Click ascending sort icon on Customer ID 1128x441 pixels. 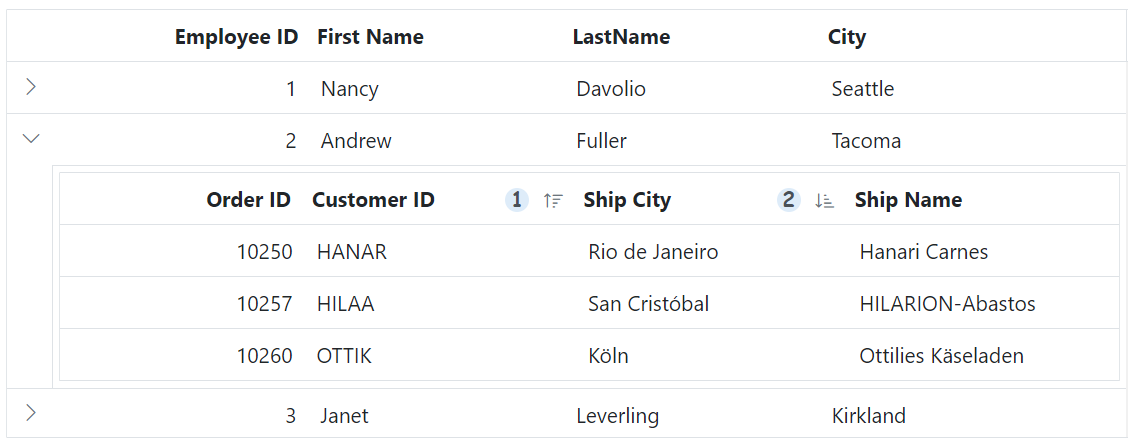tap(553, 200)
